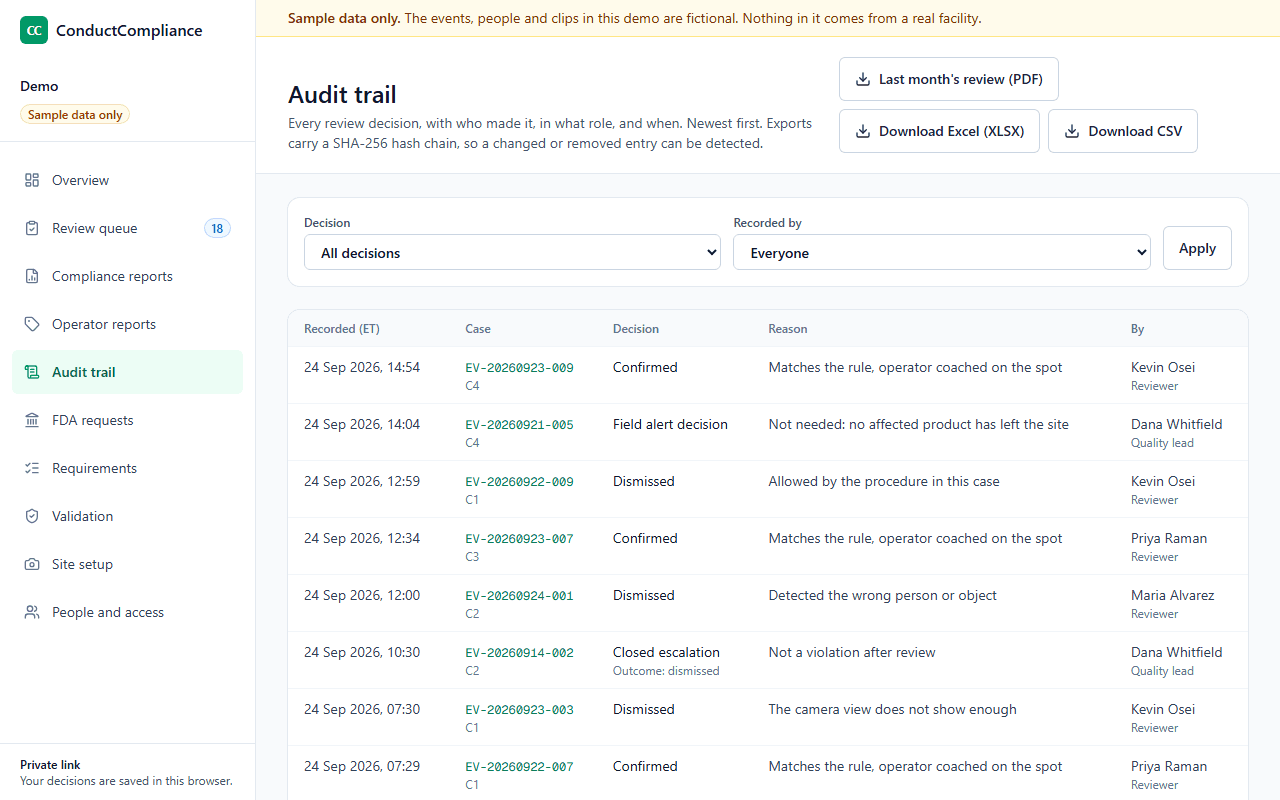Open case EV-20260922-007

click(x=519, y=767)
